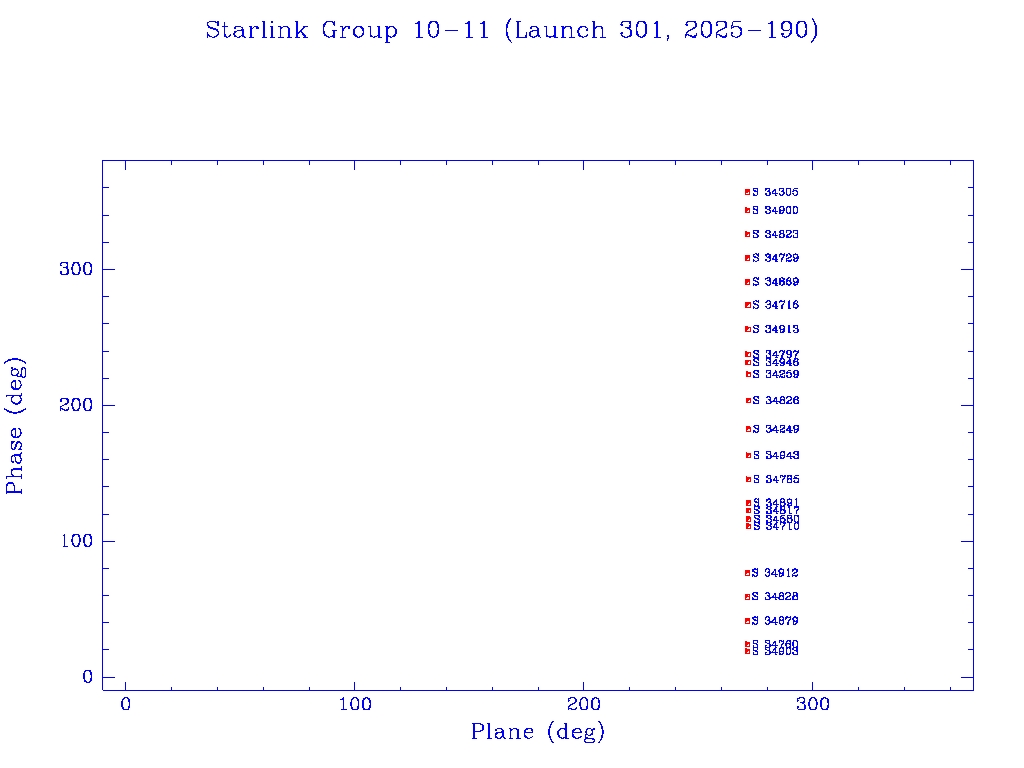Click the red marker beside S 34912
Viewport: 1024px width, 768px height.
point(747,573)
